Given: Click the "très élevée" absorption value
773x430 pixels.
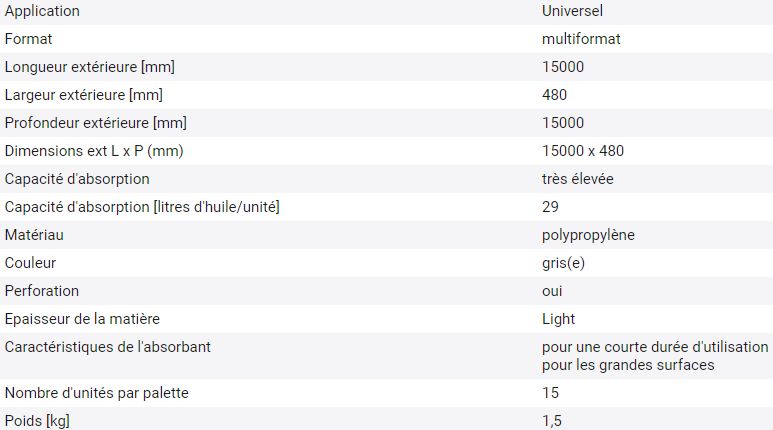Looking at the screenshot, I should [x=577, y=179].
